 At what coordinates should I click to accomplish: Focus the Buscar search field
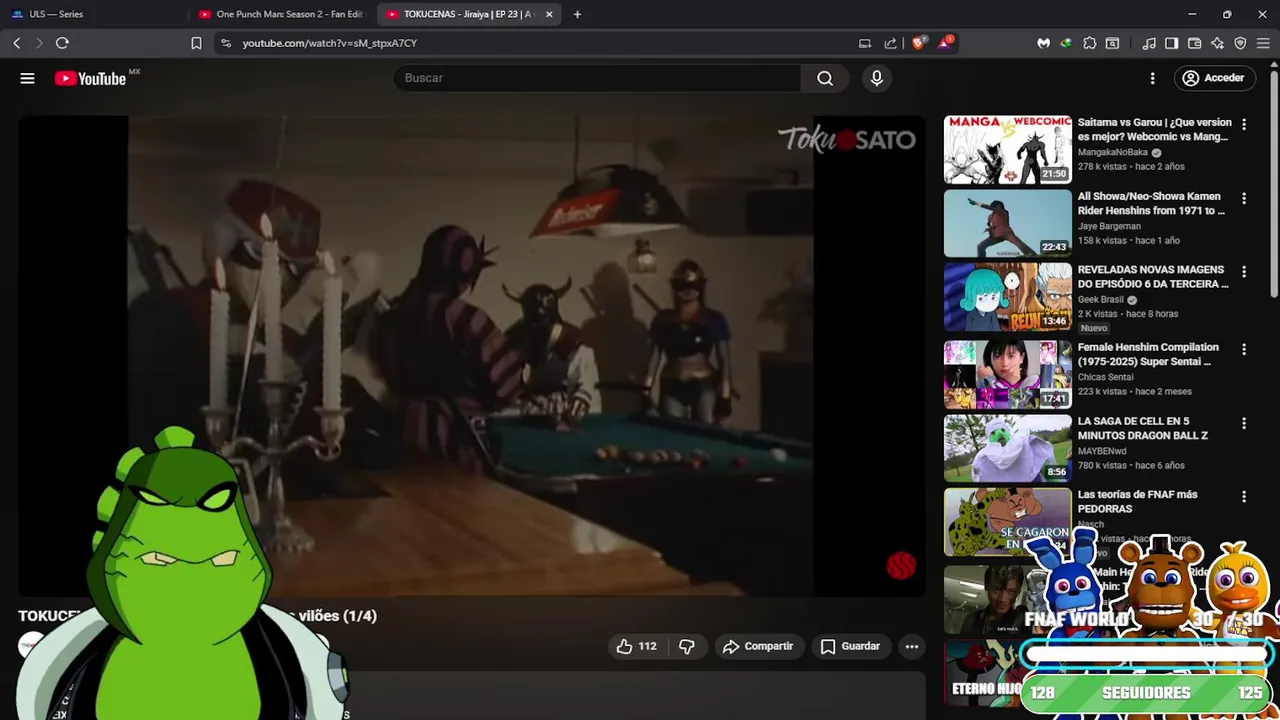pyautogui.click(x=597, y=78)
